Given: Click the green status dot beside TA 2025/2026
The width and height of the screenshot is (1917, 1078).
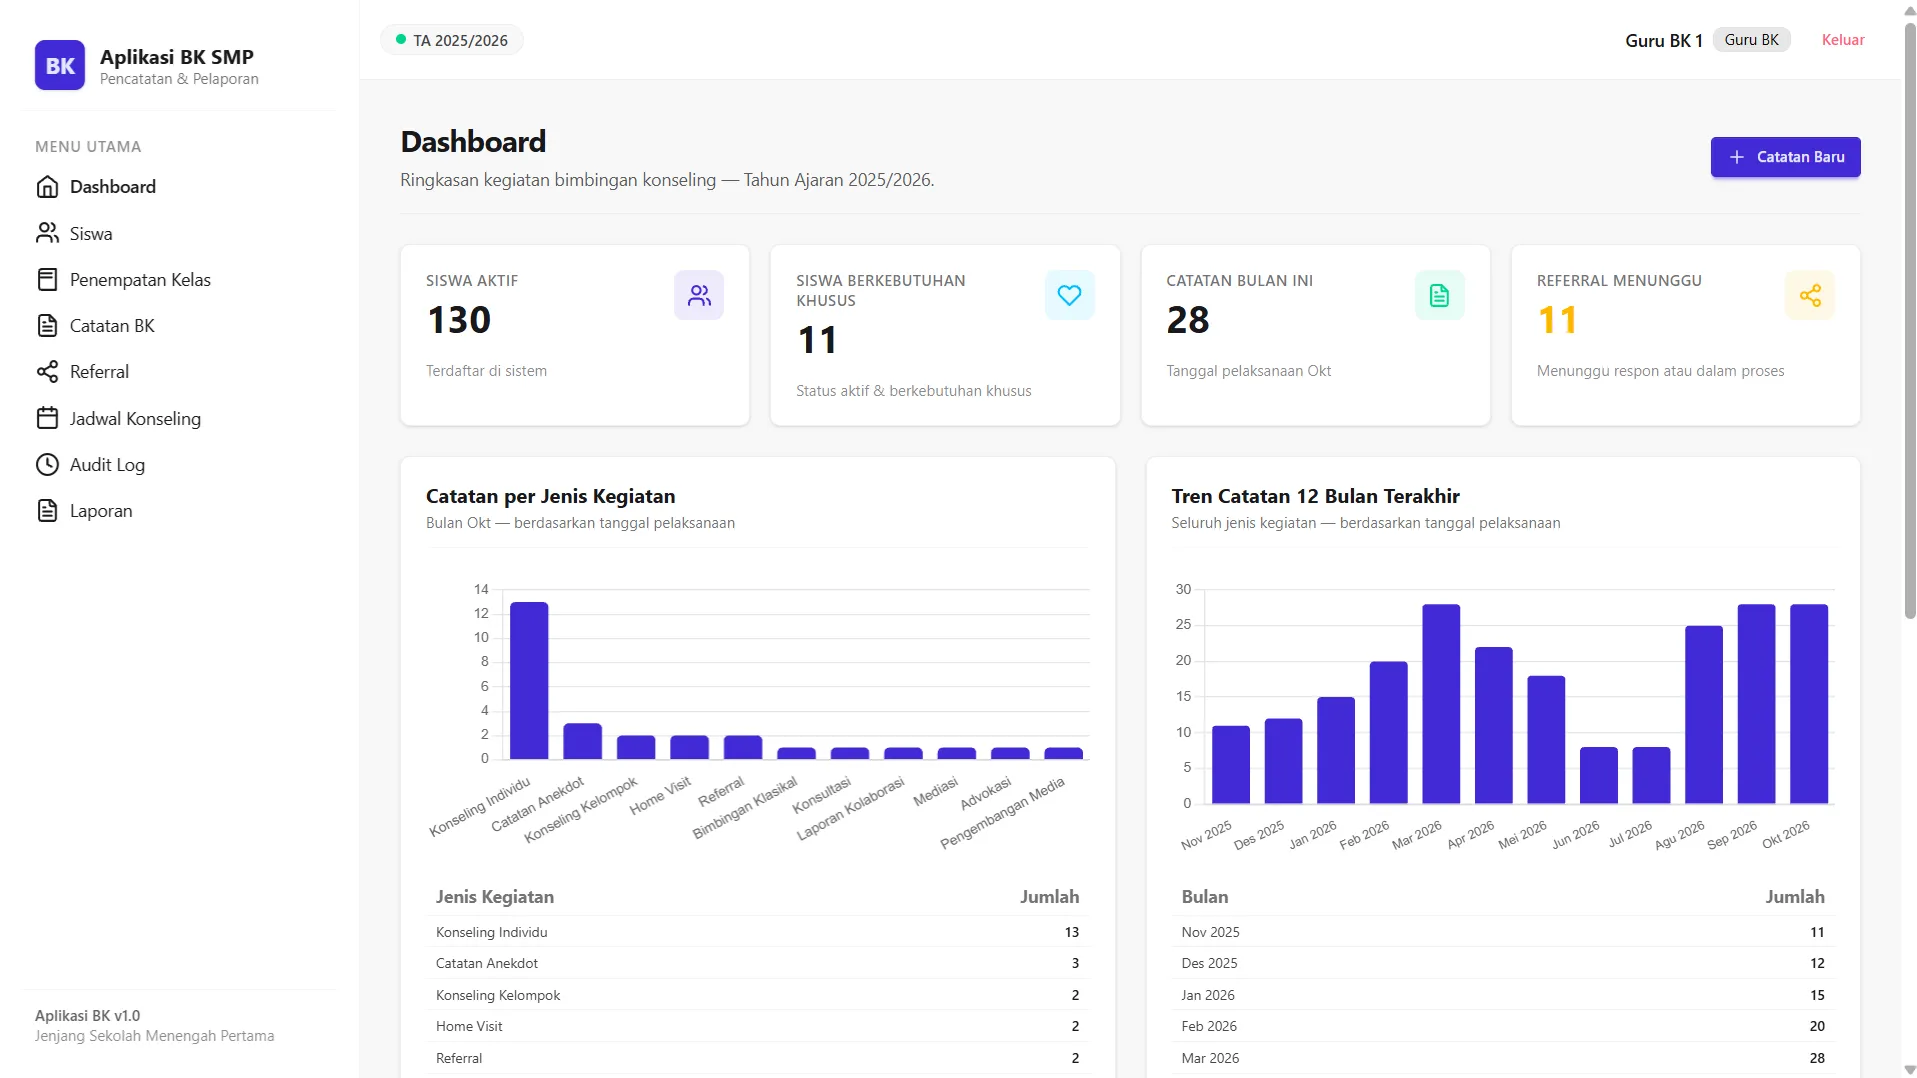Looking at the screenshot, I should pyautogui.click(x=401, y=40).
